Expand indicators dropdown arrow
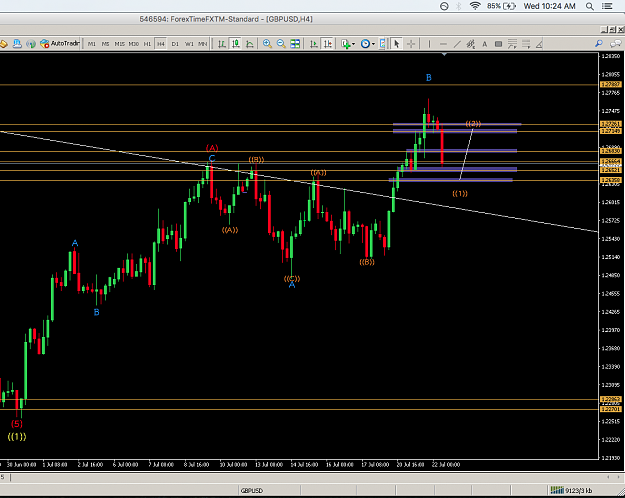 [x=353, y=44]
